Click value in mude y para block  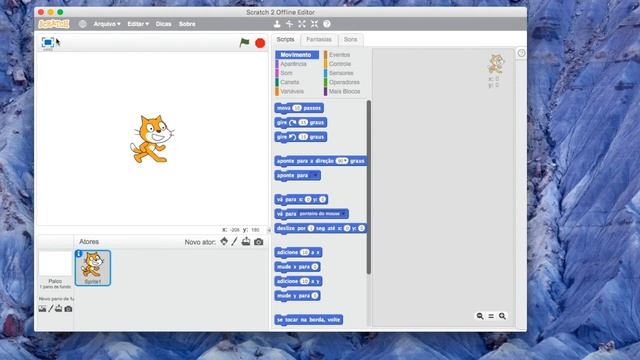click(x=315, y=296)
